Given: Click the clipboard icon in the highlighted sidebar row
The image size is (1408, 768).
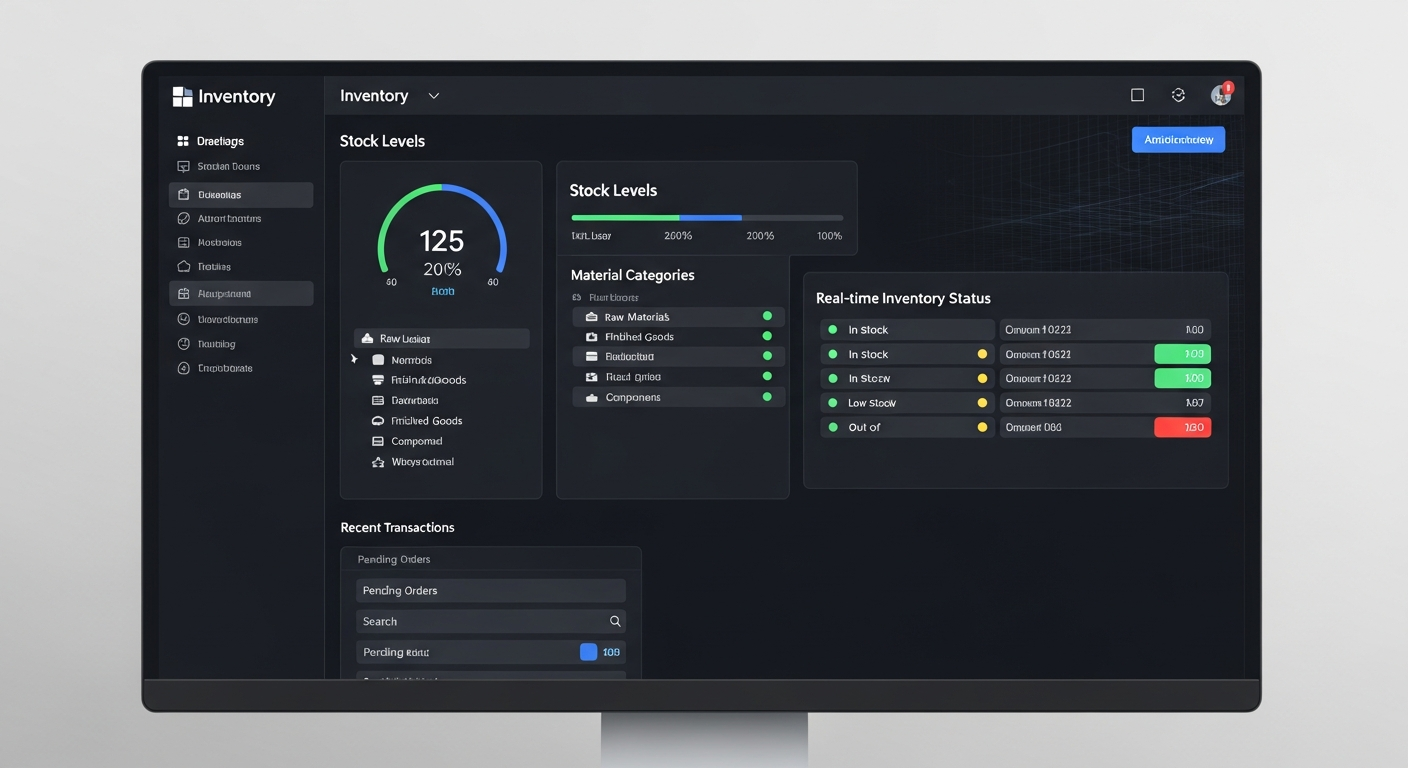Looking at the screenshot, I should (183, 194).
